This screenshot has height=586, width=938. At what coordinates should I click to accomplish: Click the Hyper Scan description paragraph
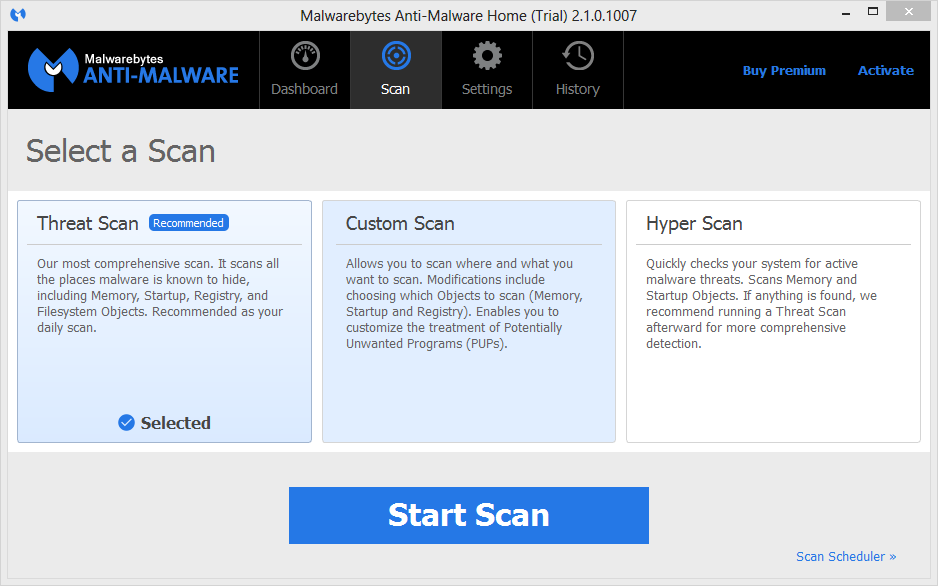pyautogui.click(x=762, y=304)
